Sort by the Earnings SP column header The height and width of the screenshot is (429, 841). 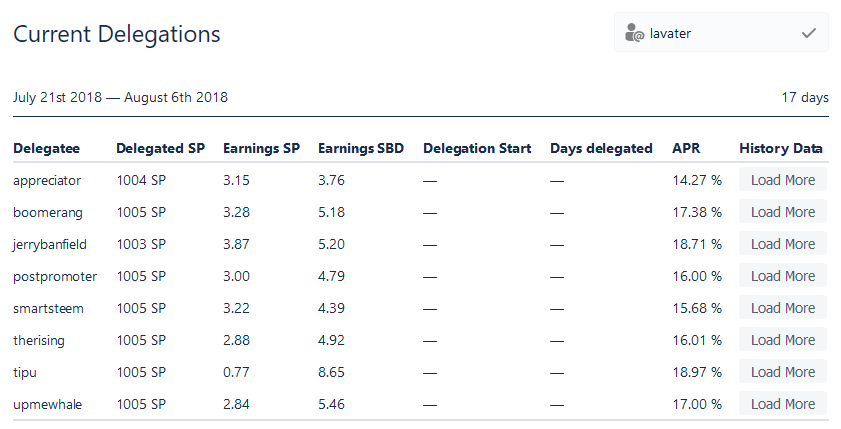point(261,149)
